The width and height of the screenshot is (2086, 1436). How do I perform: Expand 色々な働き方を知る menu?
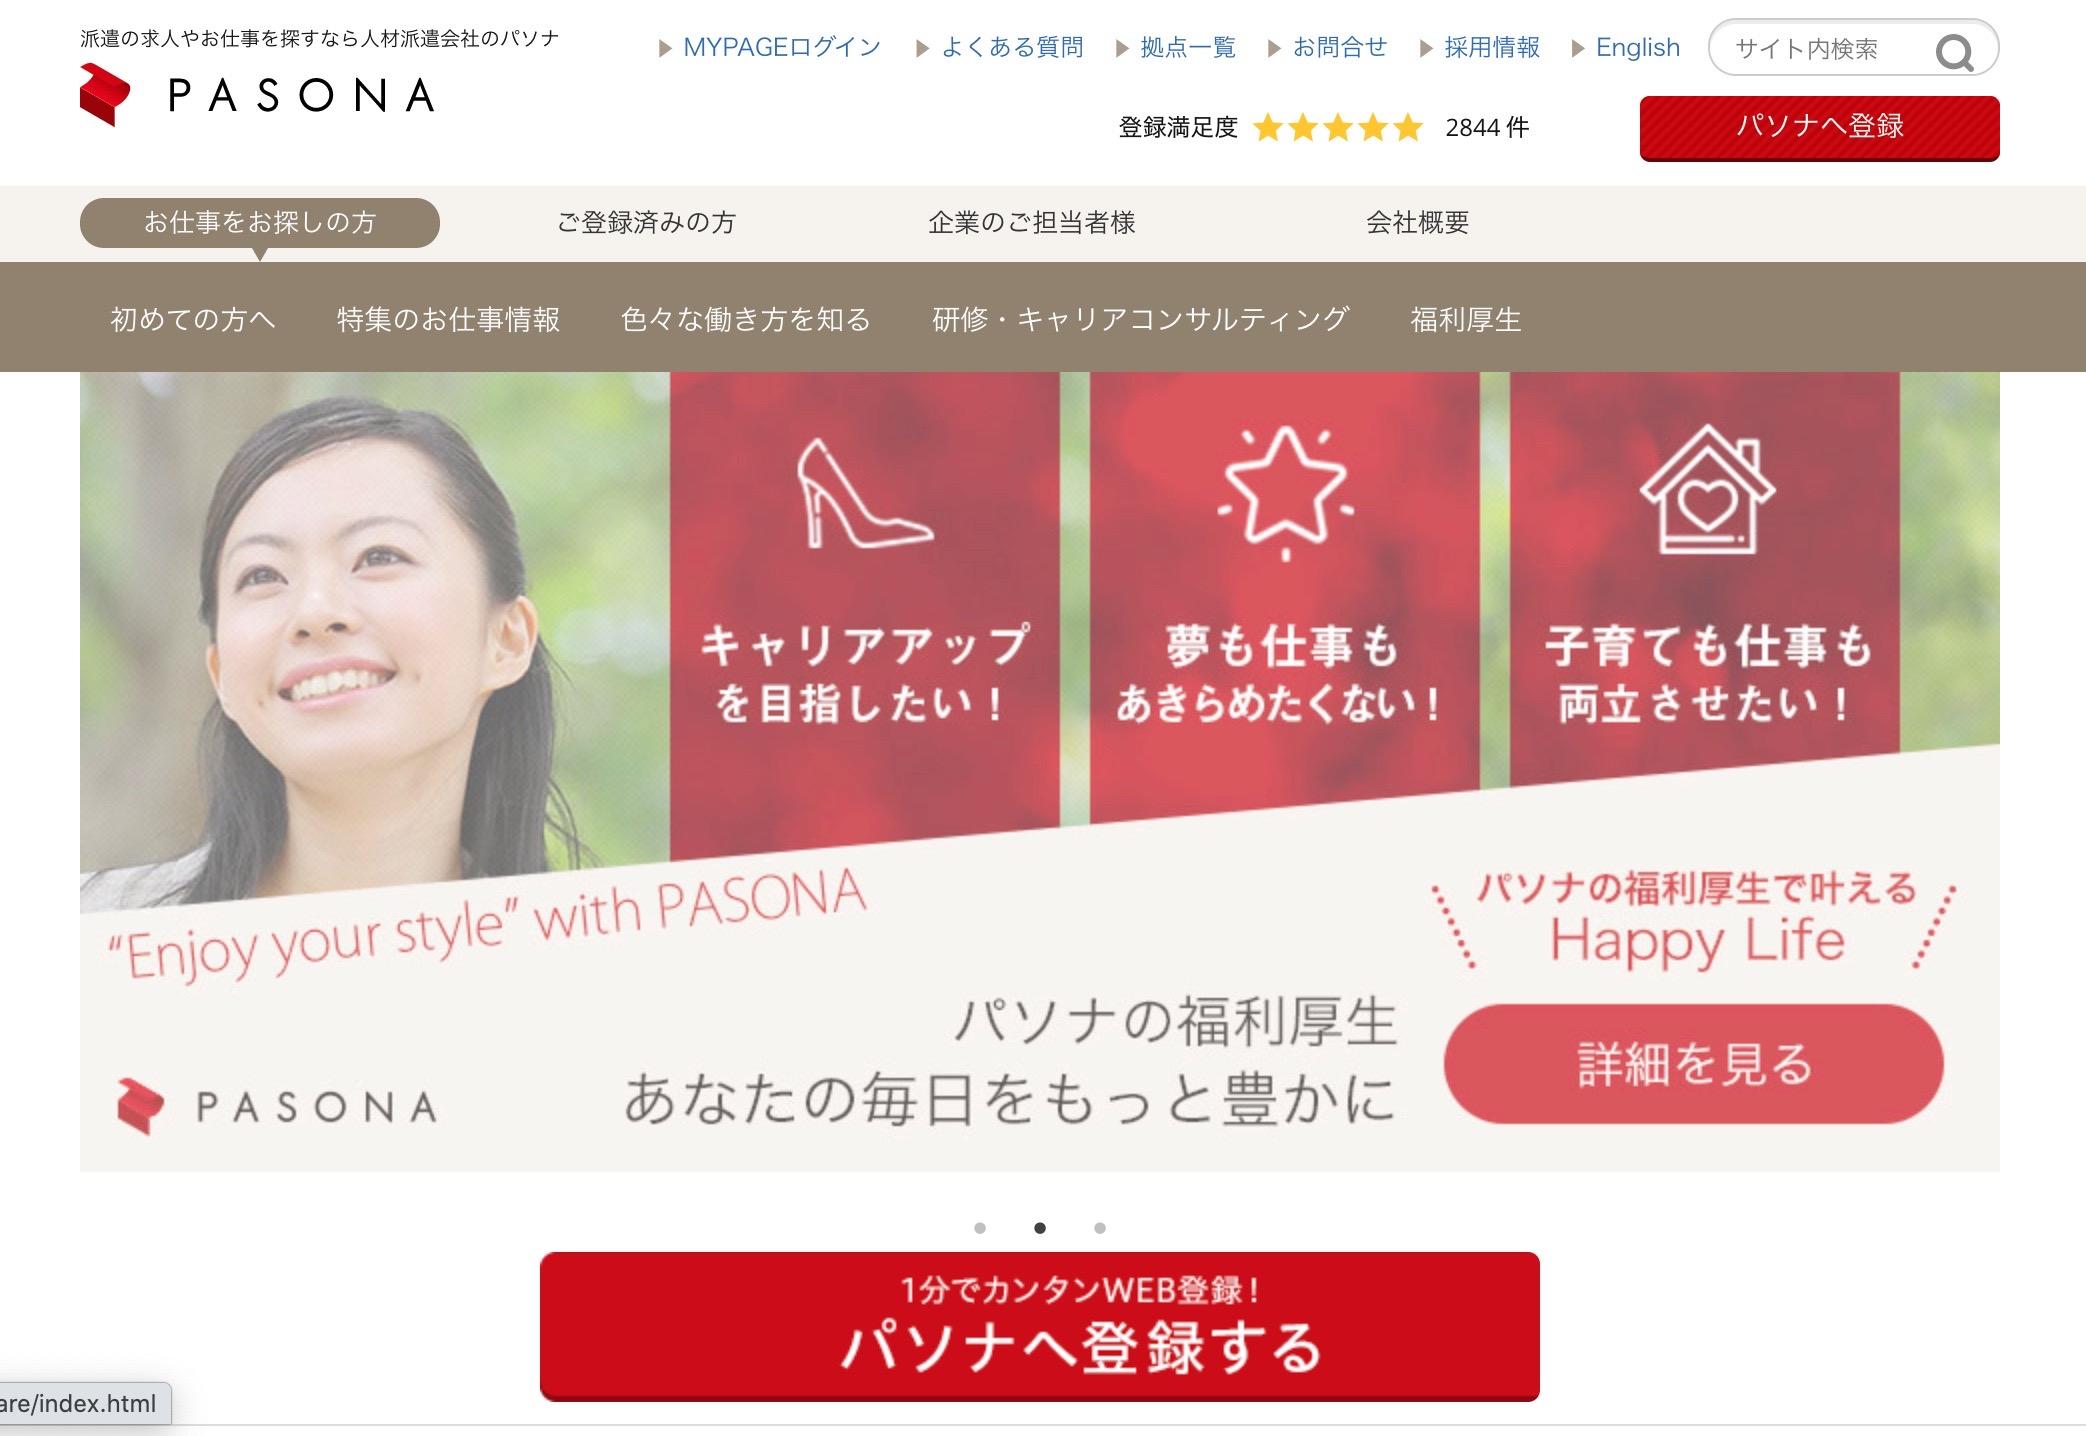pos(745,319)
